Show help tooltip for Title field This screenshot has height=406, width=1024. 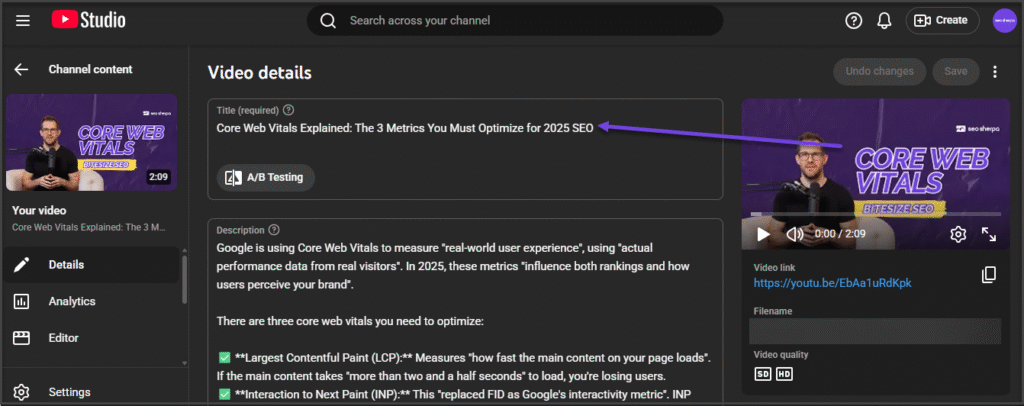pyautogui.click(x=289, y=110)
